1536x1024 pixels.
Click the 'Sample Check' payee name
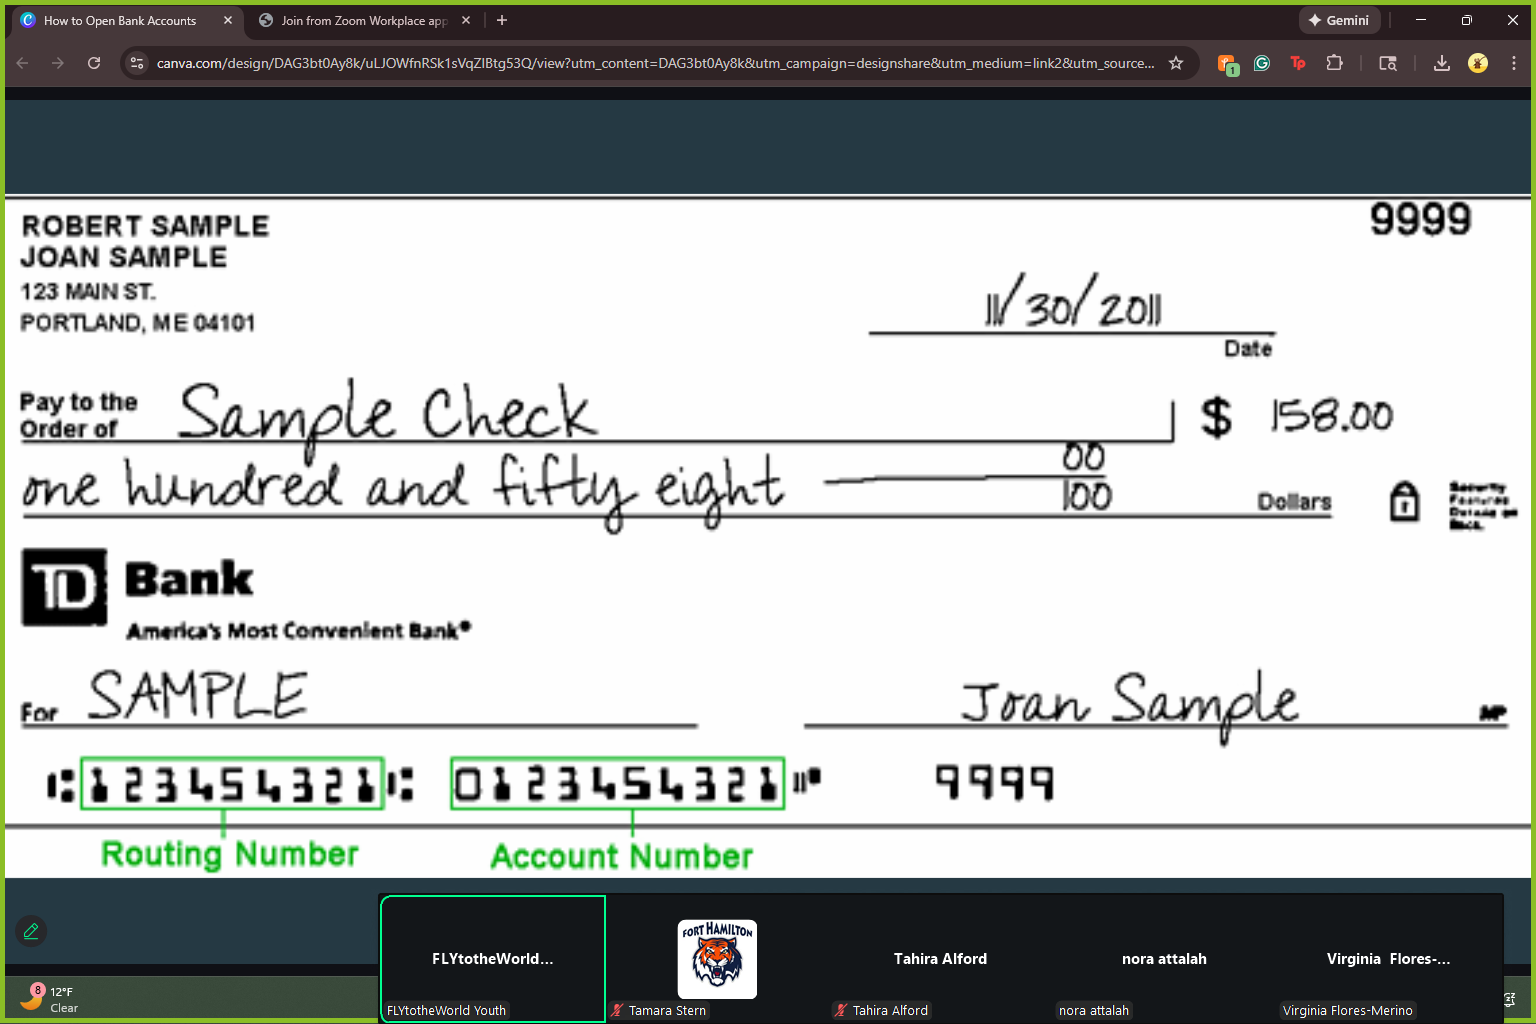(x=388, y=415)
